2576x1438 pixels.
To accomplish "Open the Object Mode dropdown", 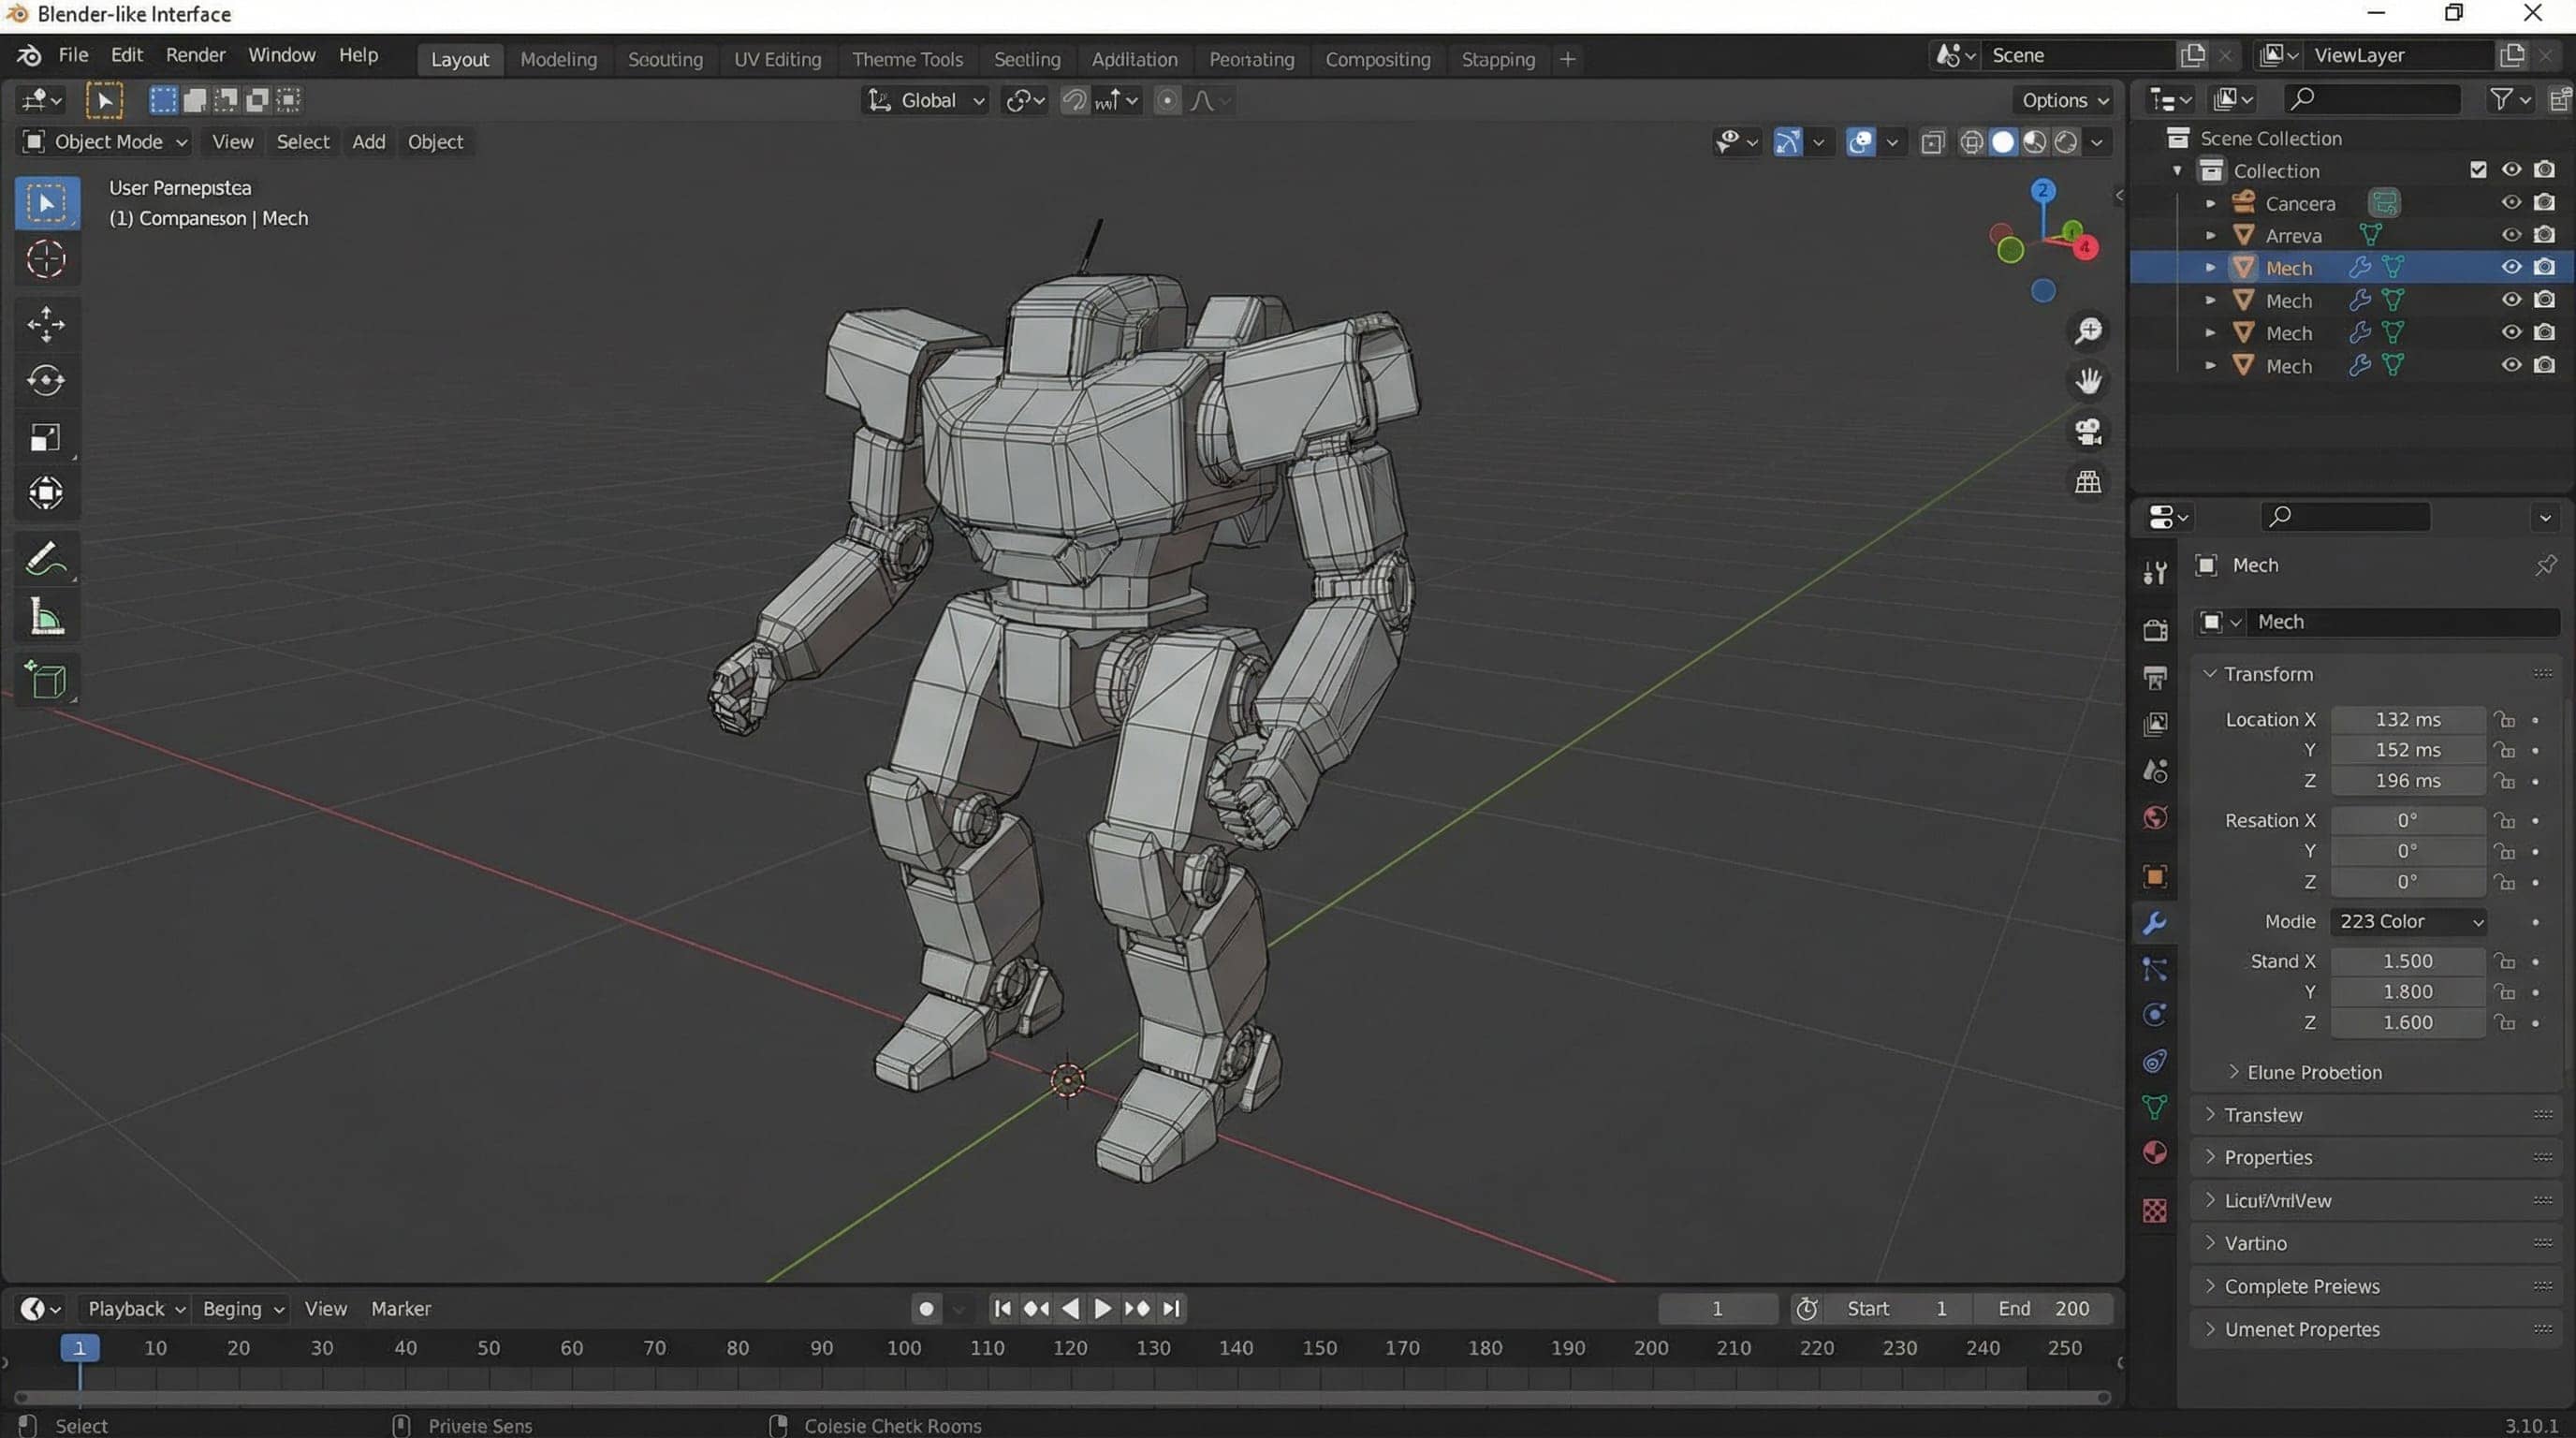I will (x=103, y=141).
